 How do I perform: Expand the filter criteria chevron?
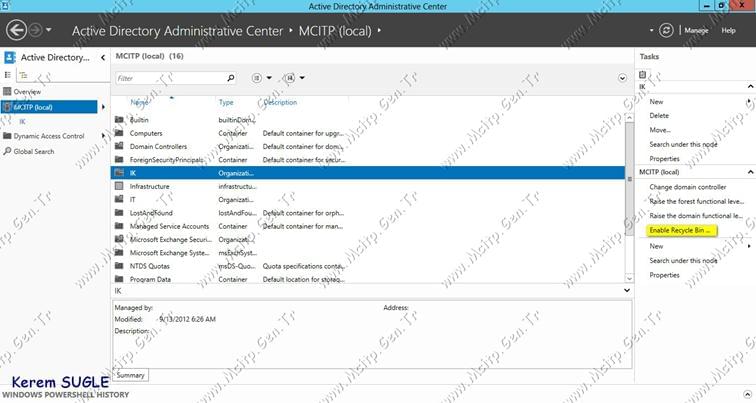622,78
